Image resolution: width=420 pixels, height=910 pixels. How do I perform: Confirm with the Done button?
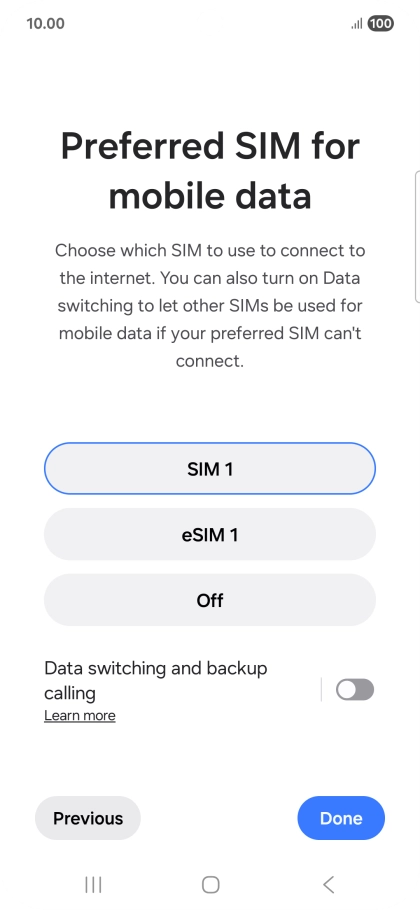click(x=341, y=818)
